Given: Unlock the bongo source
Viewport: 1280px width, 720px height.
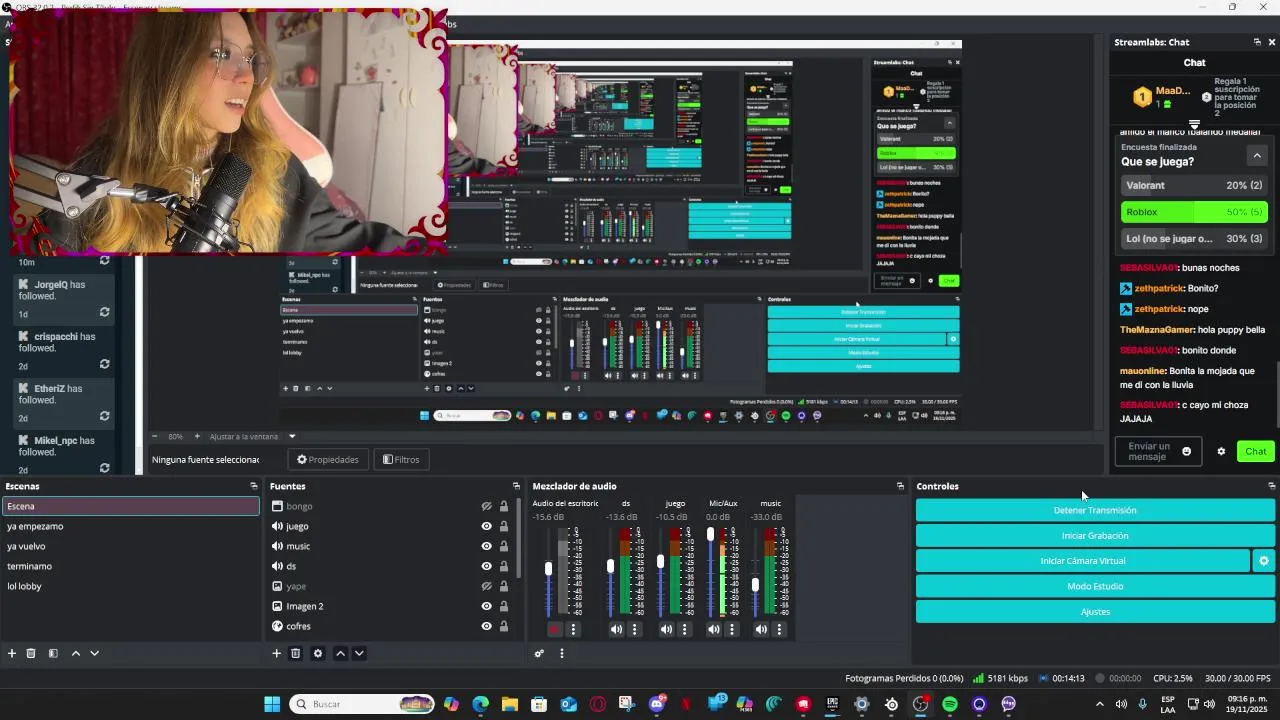Looking at the screenshot, I should coord(504,506).
